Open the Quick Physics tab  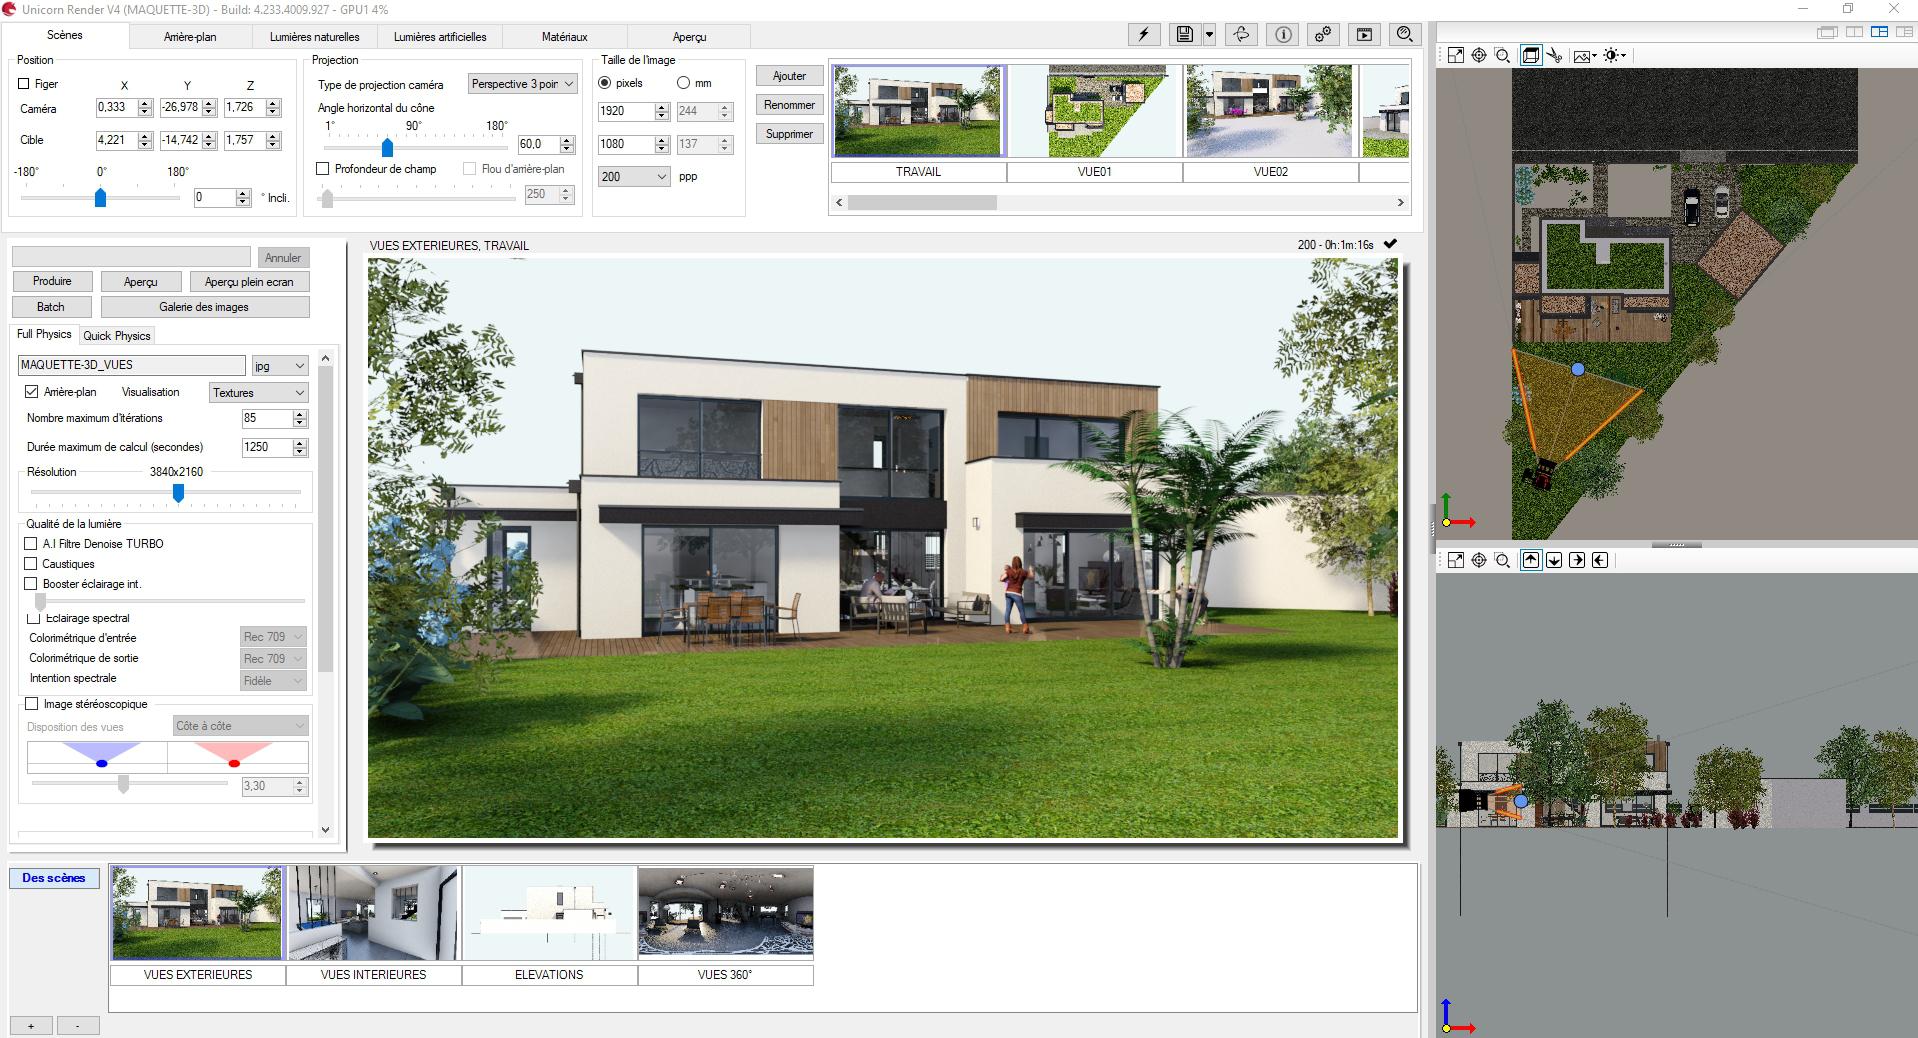pyautogui.click(x=117, y=336)
